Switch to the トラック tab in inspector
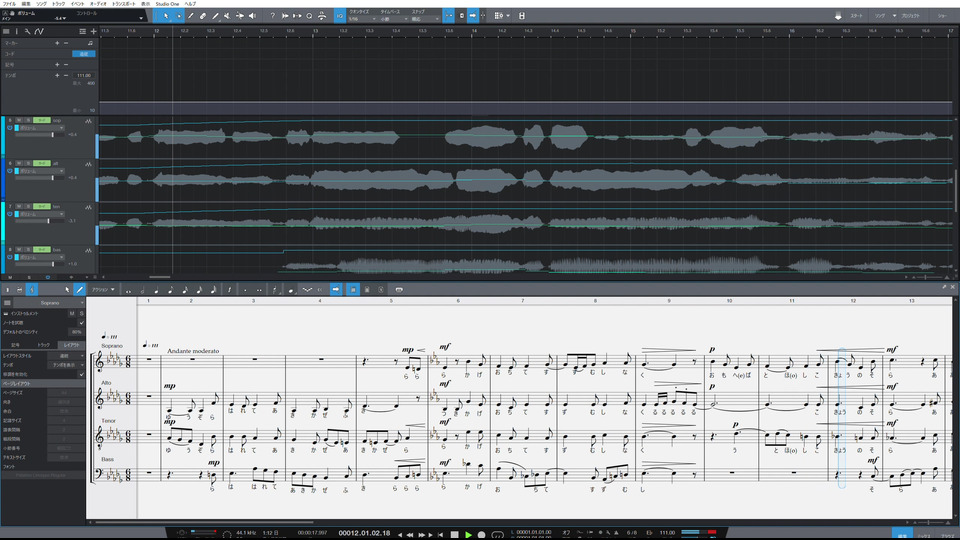The height and width of the screenshot is (540, 960). click(x=43, y=344)
